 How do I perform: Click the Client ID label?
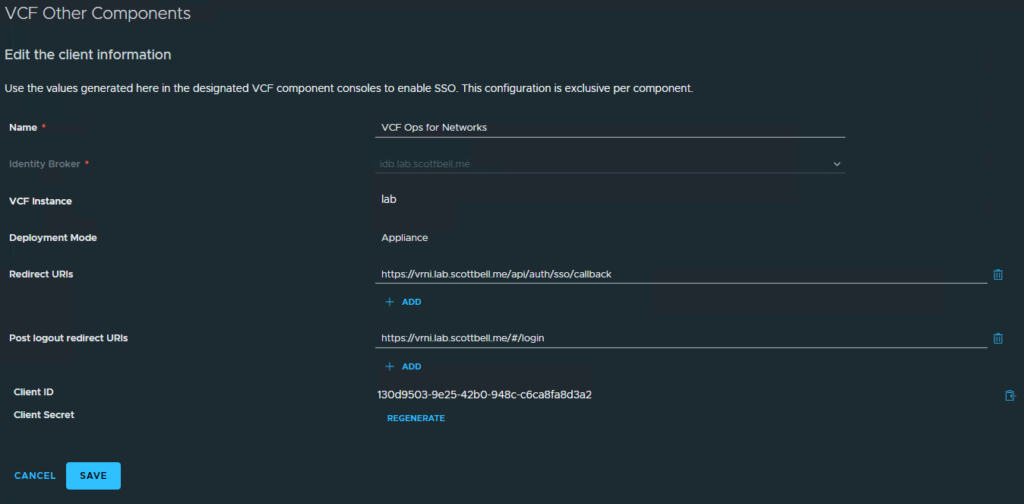(33, 392)
